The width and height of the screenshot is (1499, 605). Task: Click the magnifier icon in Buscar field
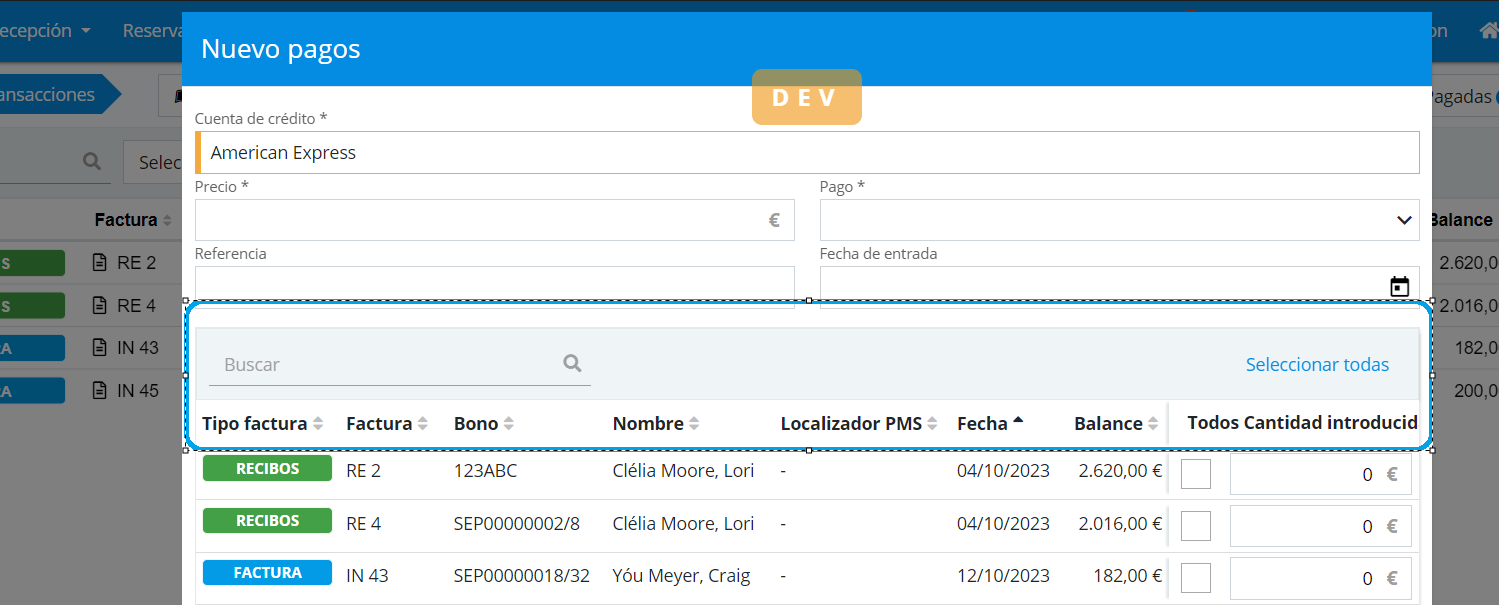(572, 364)
